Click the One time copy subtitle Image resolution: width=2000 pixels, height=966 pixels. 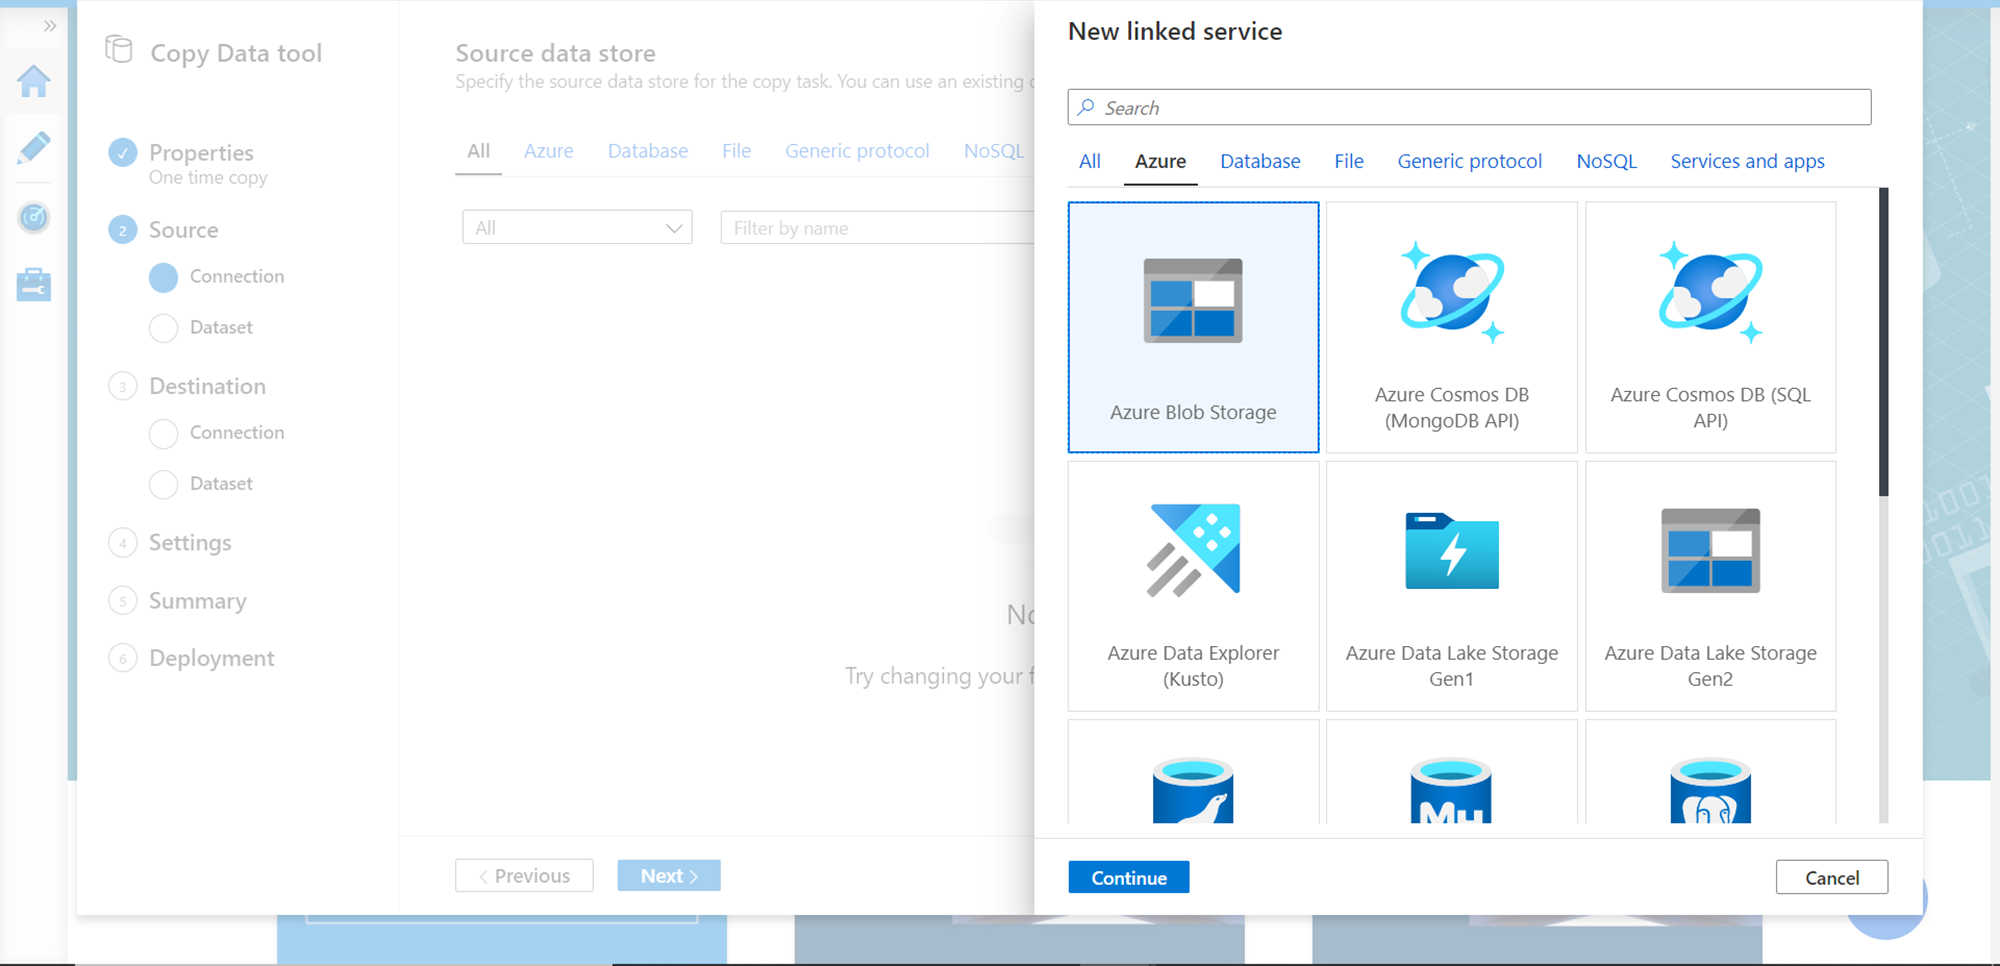[208, 178]
